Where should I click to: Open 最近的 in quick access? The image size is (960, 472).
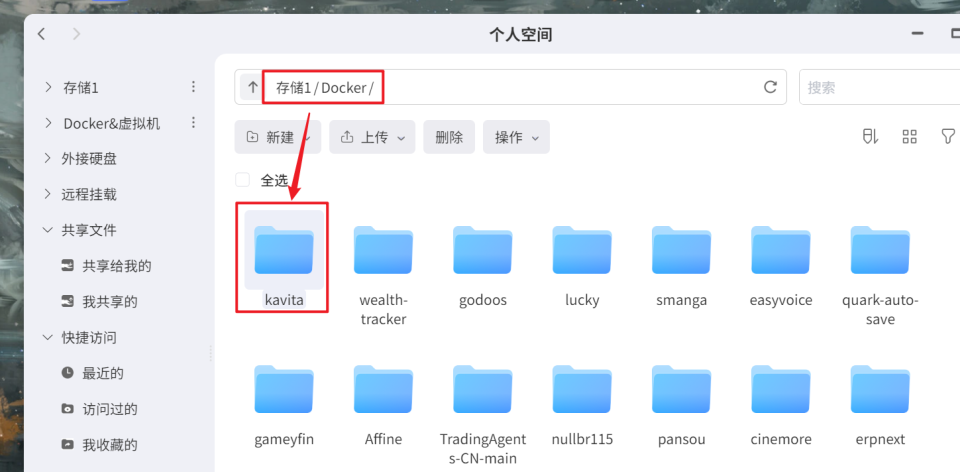tap(102, 373)
